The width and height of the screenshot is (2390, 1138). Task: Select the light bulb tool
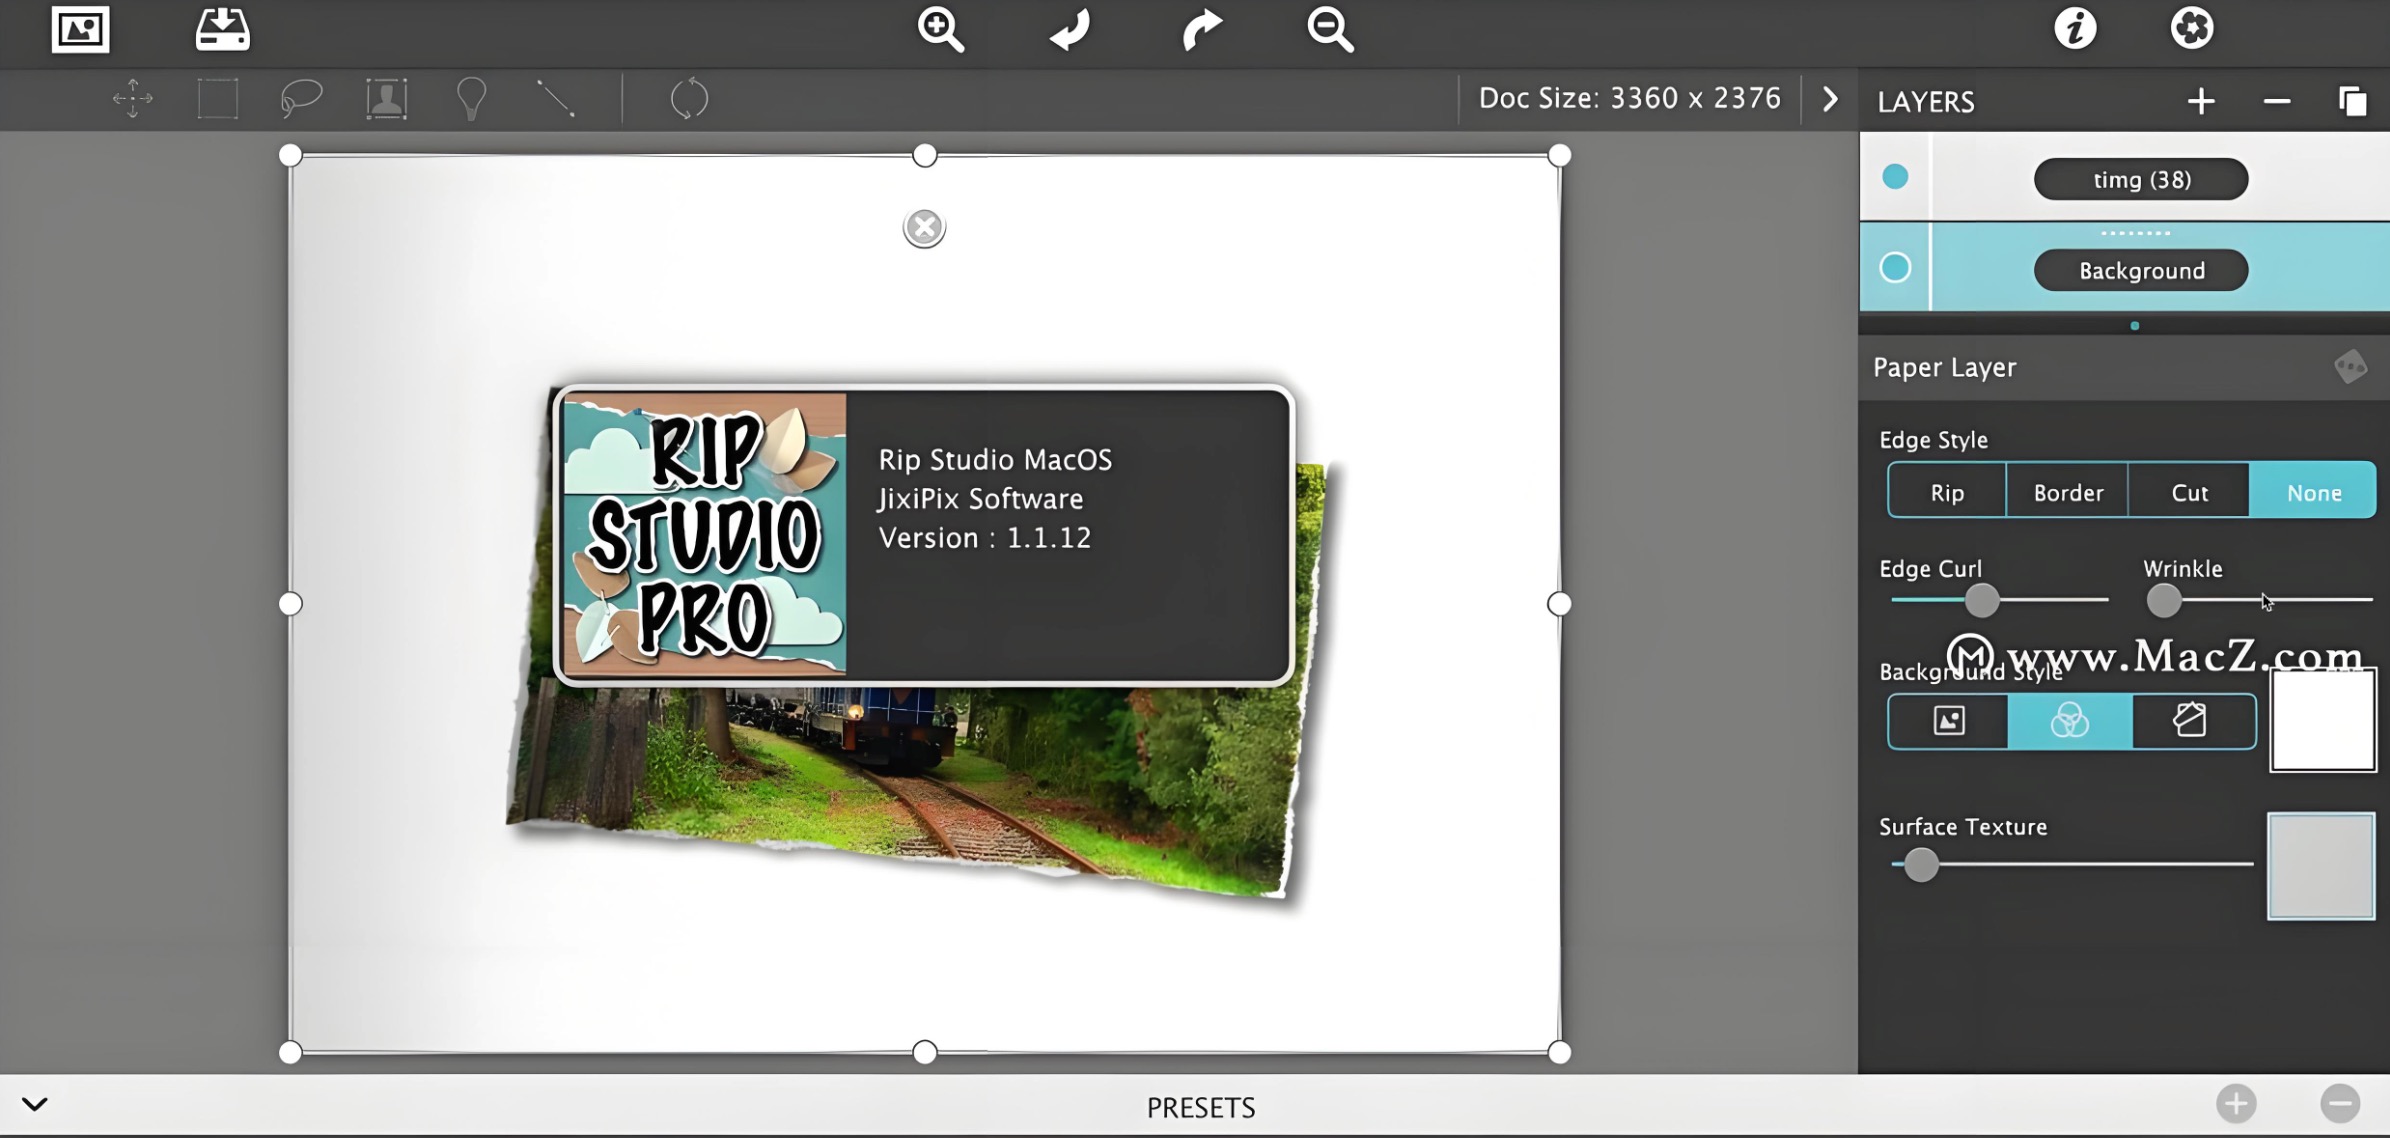[x=471, y=99]
